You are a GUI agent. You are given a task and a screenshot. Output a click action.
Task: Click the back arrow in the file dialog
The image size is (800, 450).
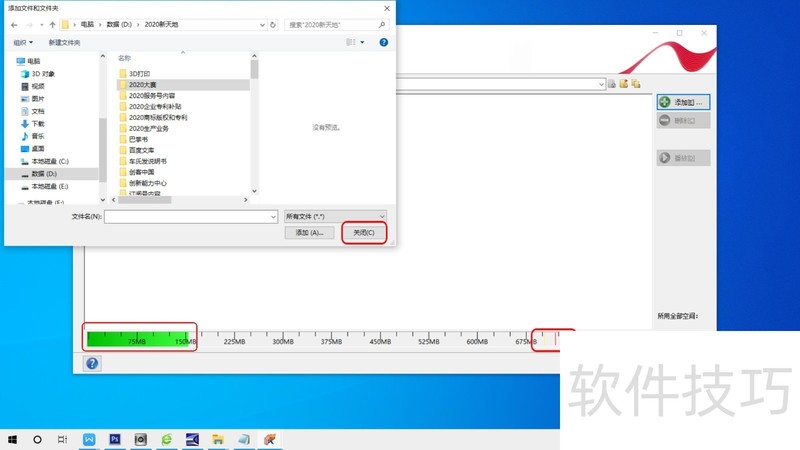click(x=14, y=24)
